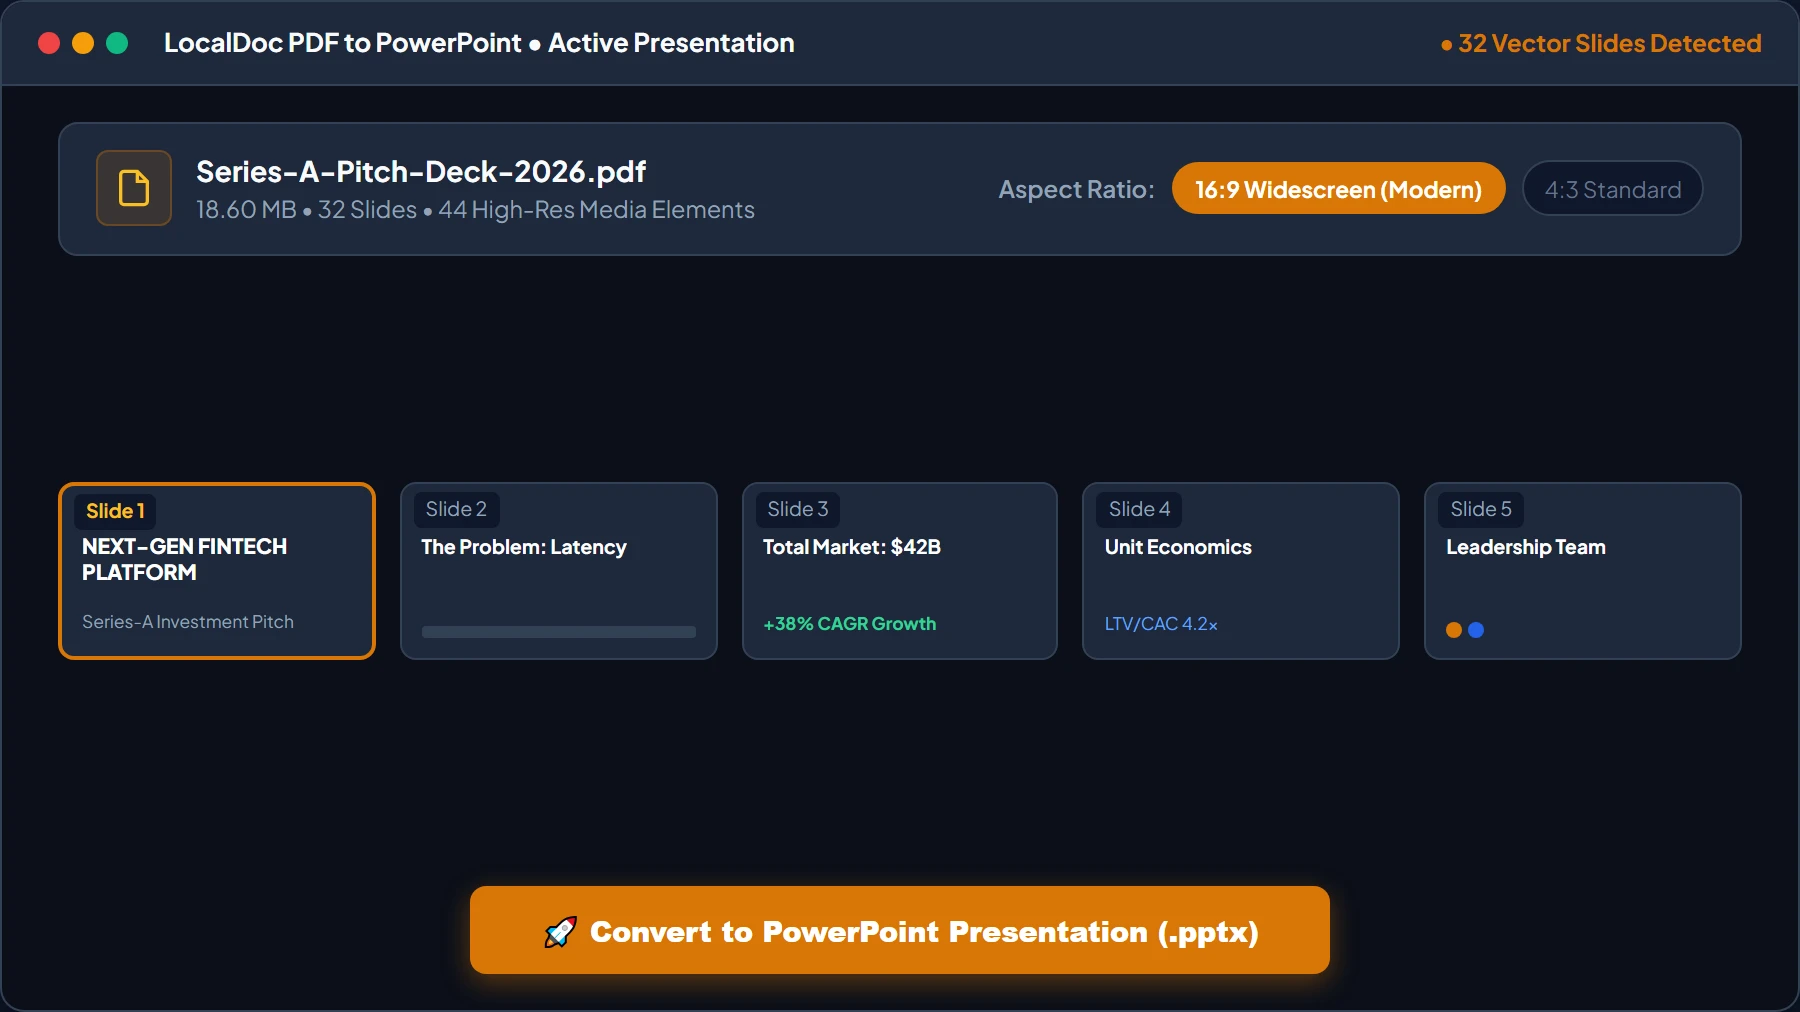Select Slide 5 Leadership Team thumbnail
This screenshot has height=1012, width=1800.
pyautogui.click(x=1583, y=571)
